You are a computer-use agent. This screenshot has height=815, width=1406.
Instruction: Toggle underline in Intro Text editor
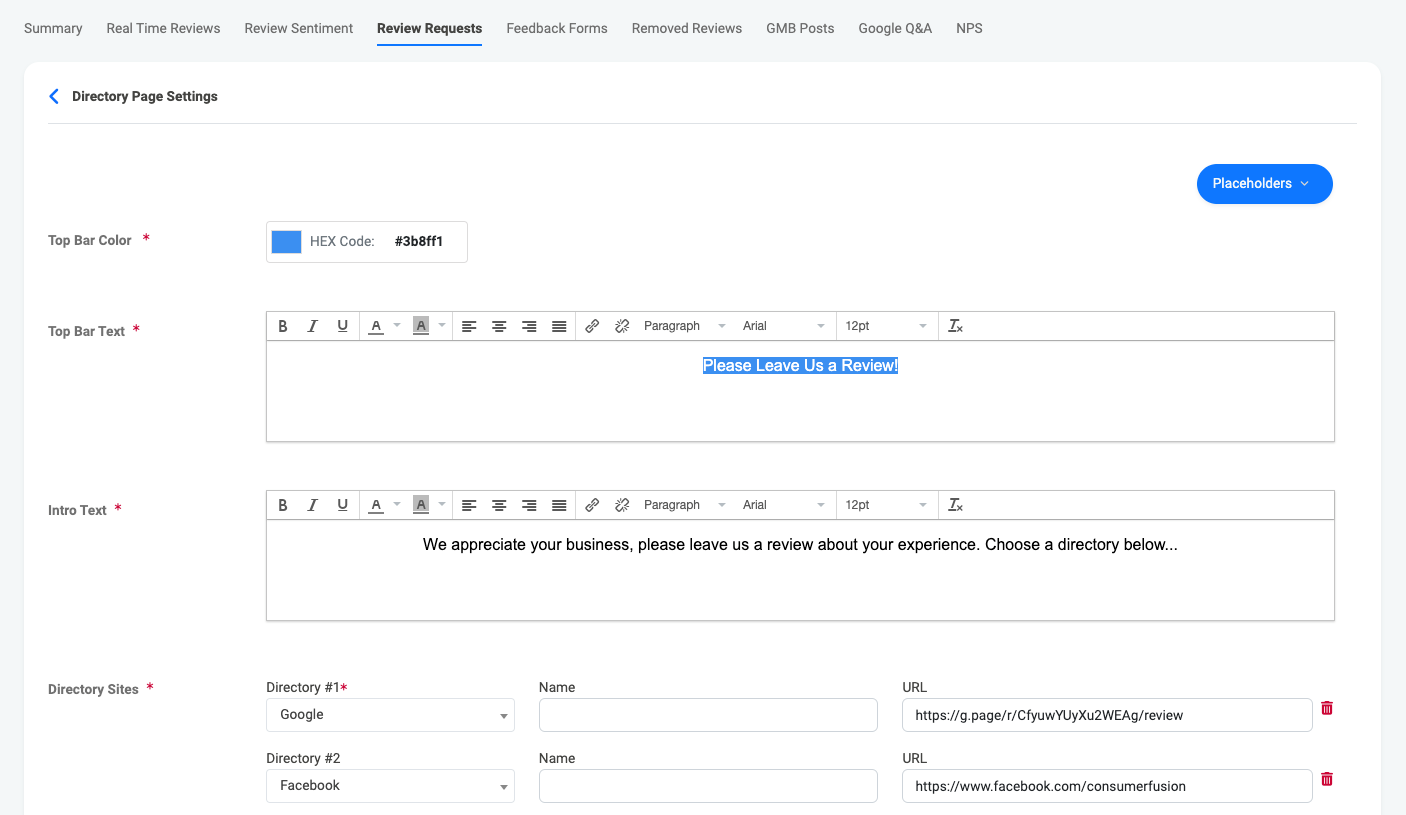pyautogui.click(x=343, y=505)
